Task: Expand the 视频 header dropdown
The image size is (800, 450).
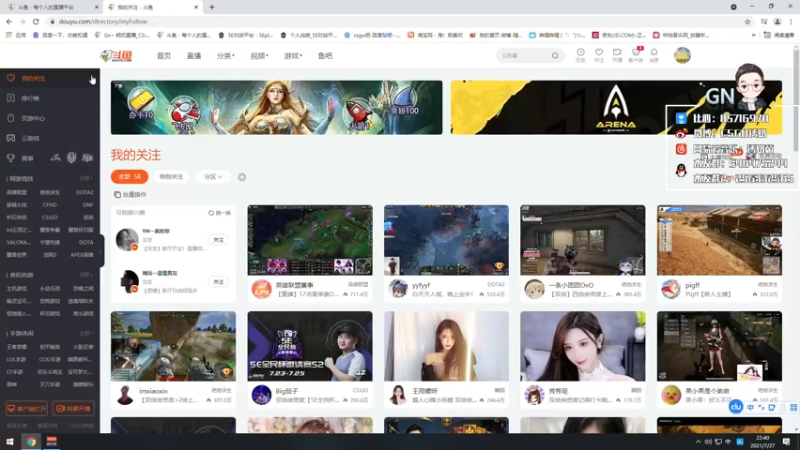Action: 259,56
